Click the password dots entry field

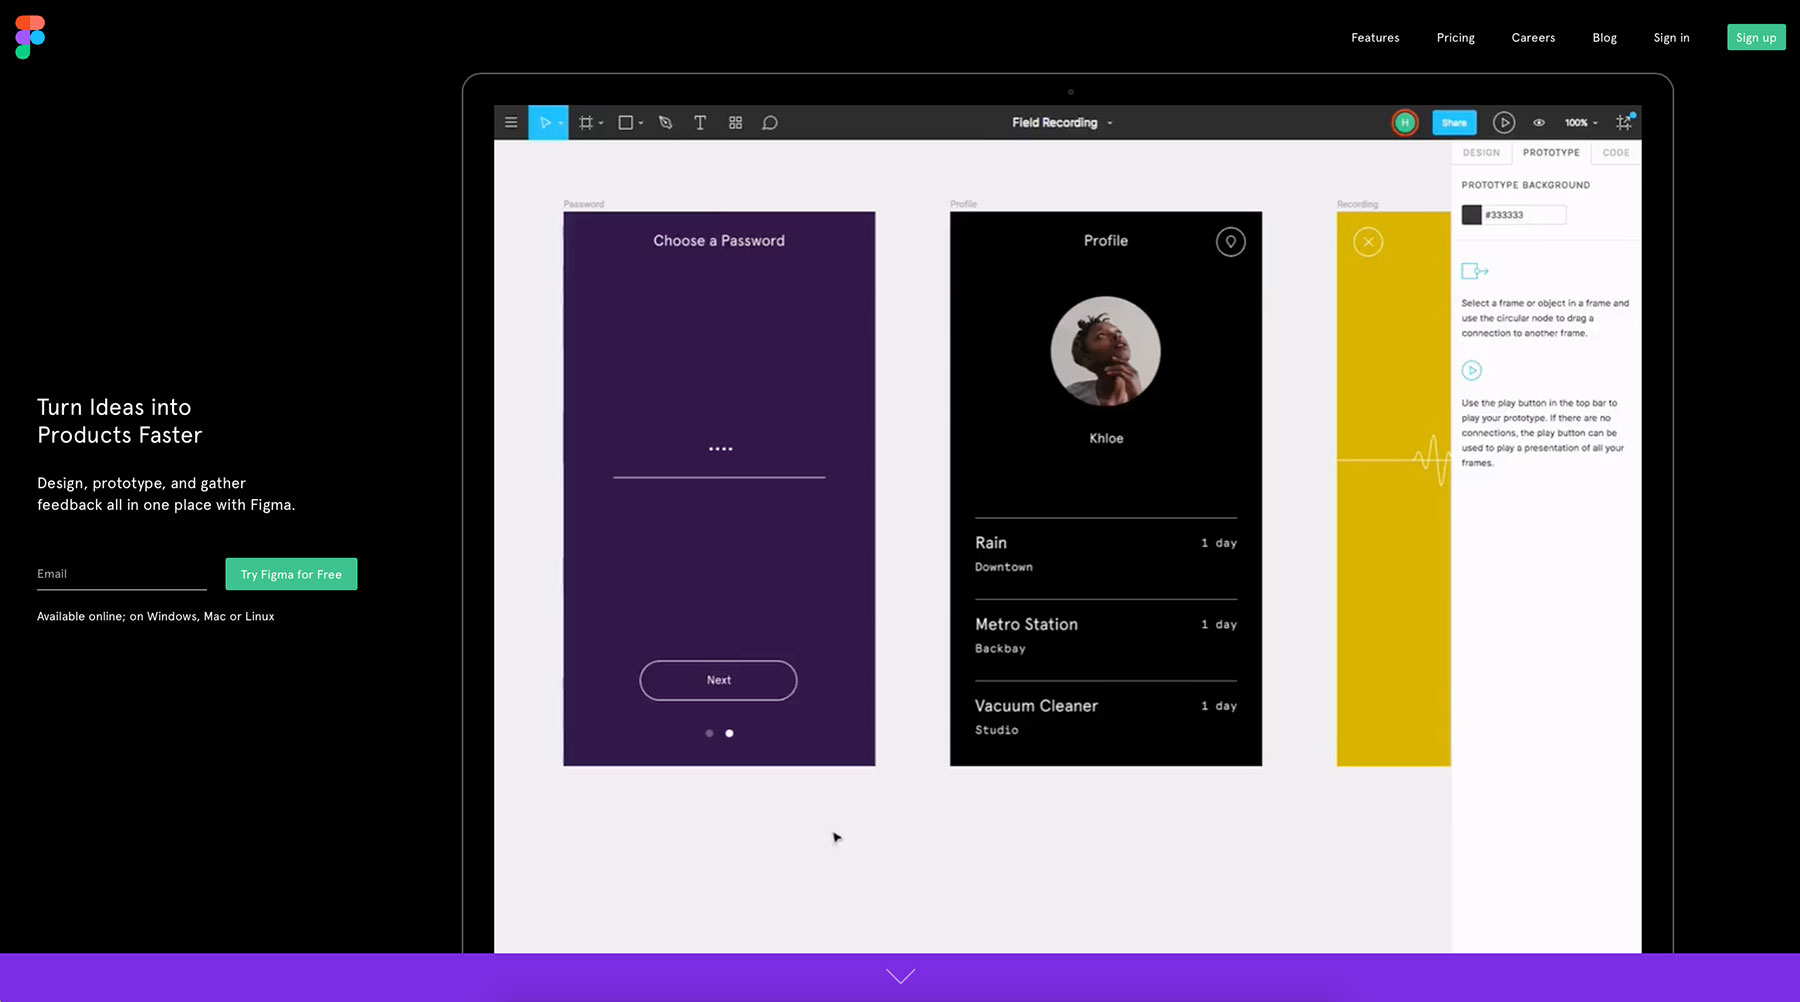click(x=719, y=459)
